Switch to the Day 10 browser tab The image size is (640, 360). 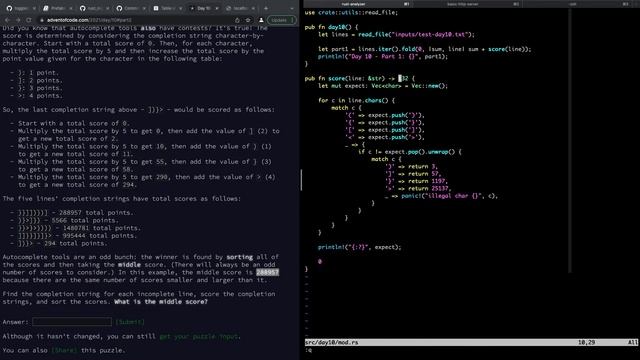tap(204, 8)
